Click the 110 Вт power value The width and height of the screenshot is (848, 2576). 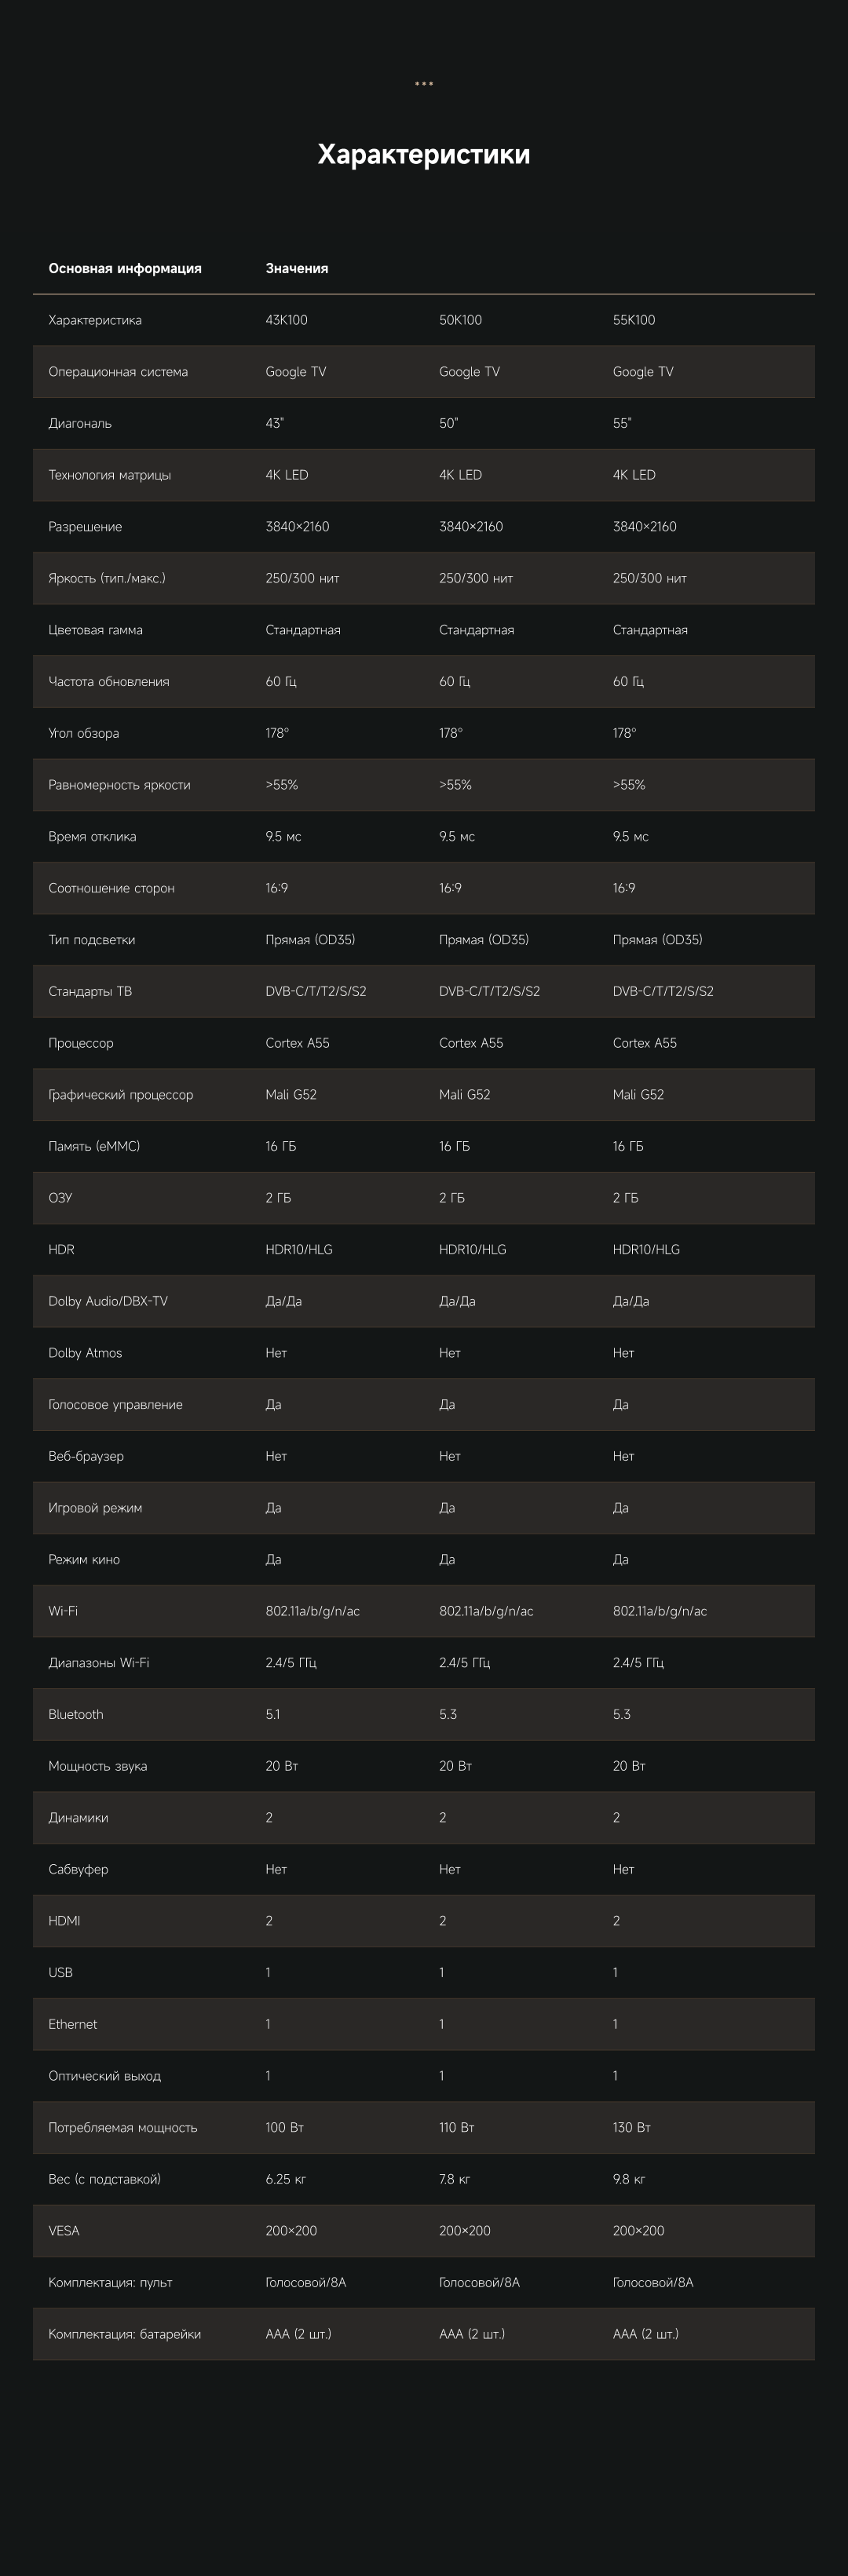click(x=457, y=2127)
